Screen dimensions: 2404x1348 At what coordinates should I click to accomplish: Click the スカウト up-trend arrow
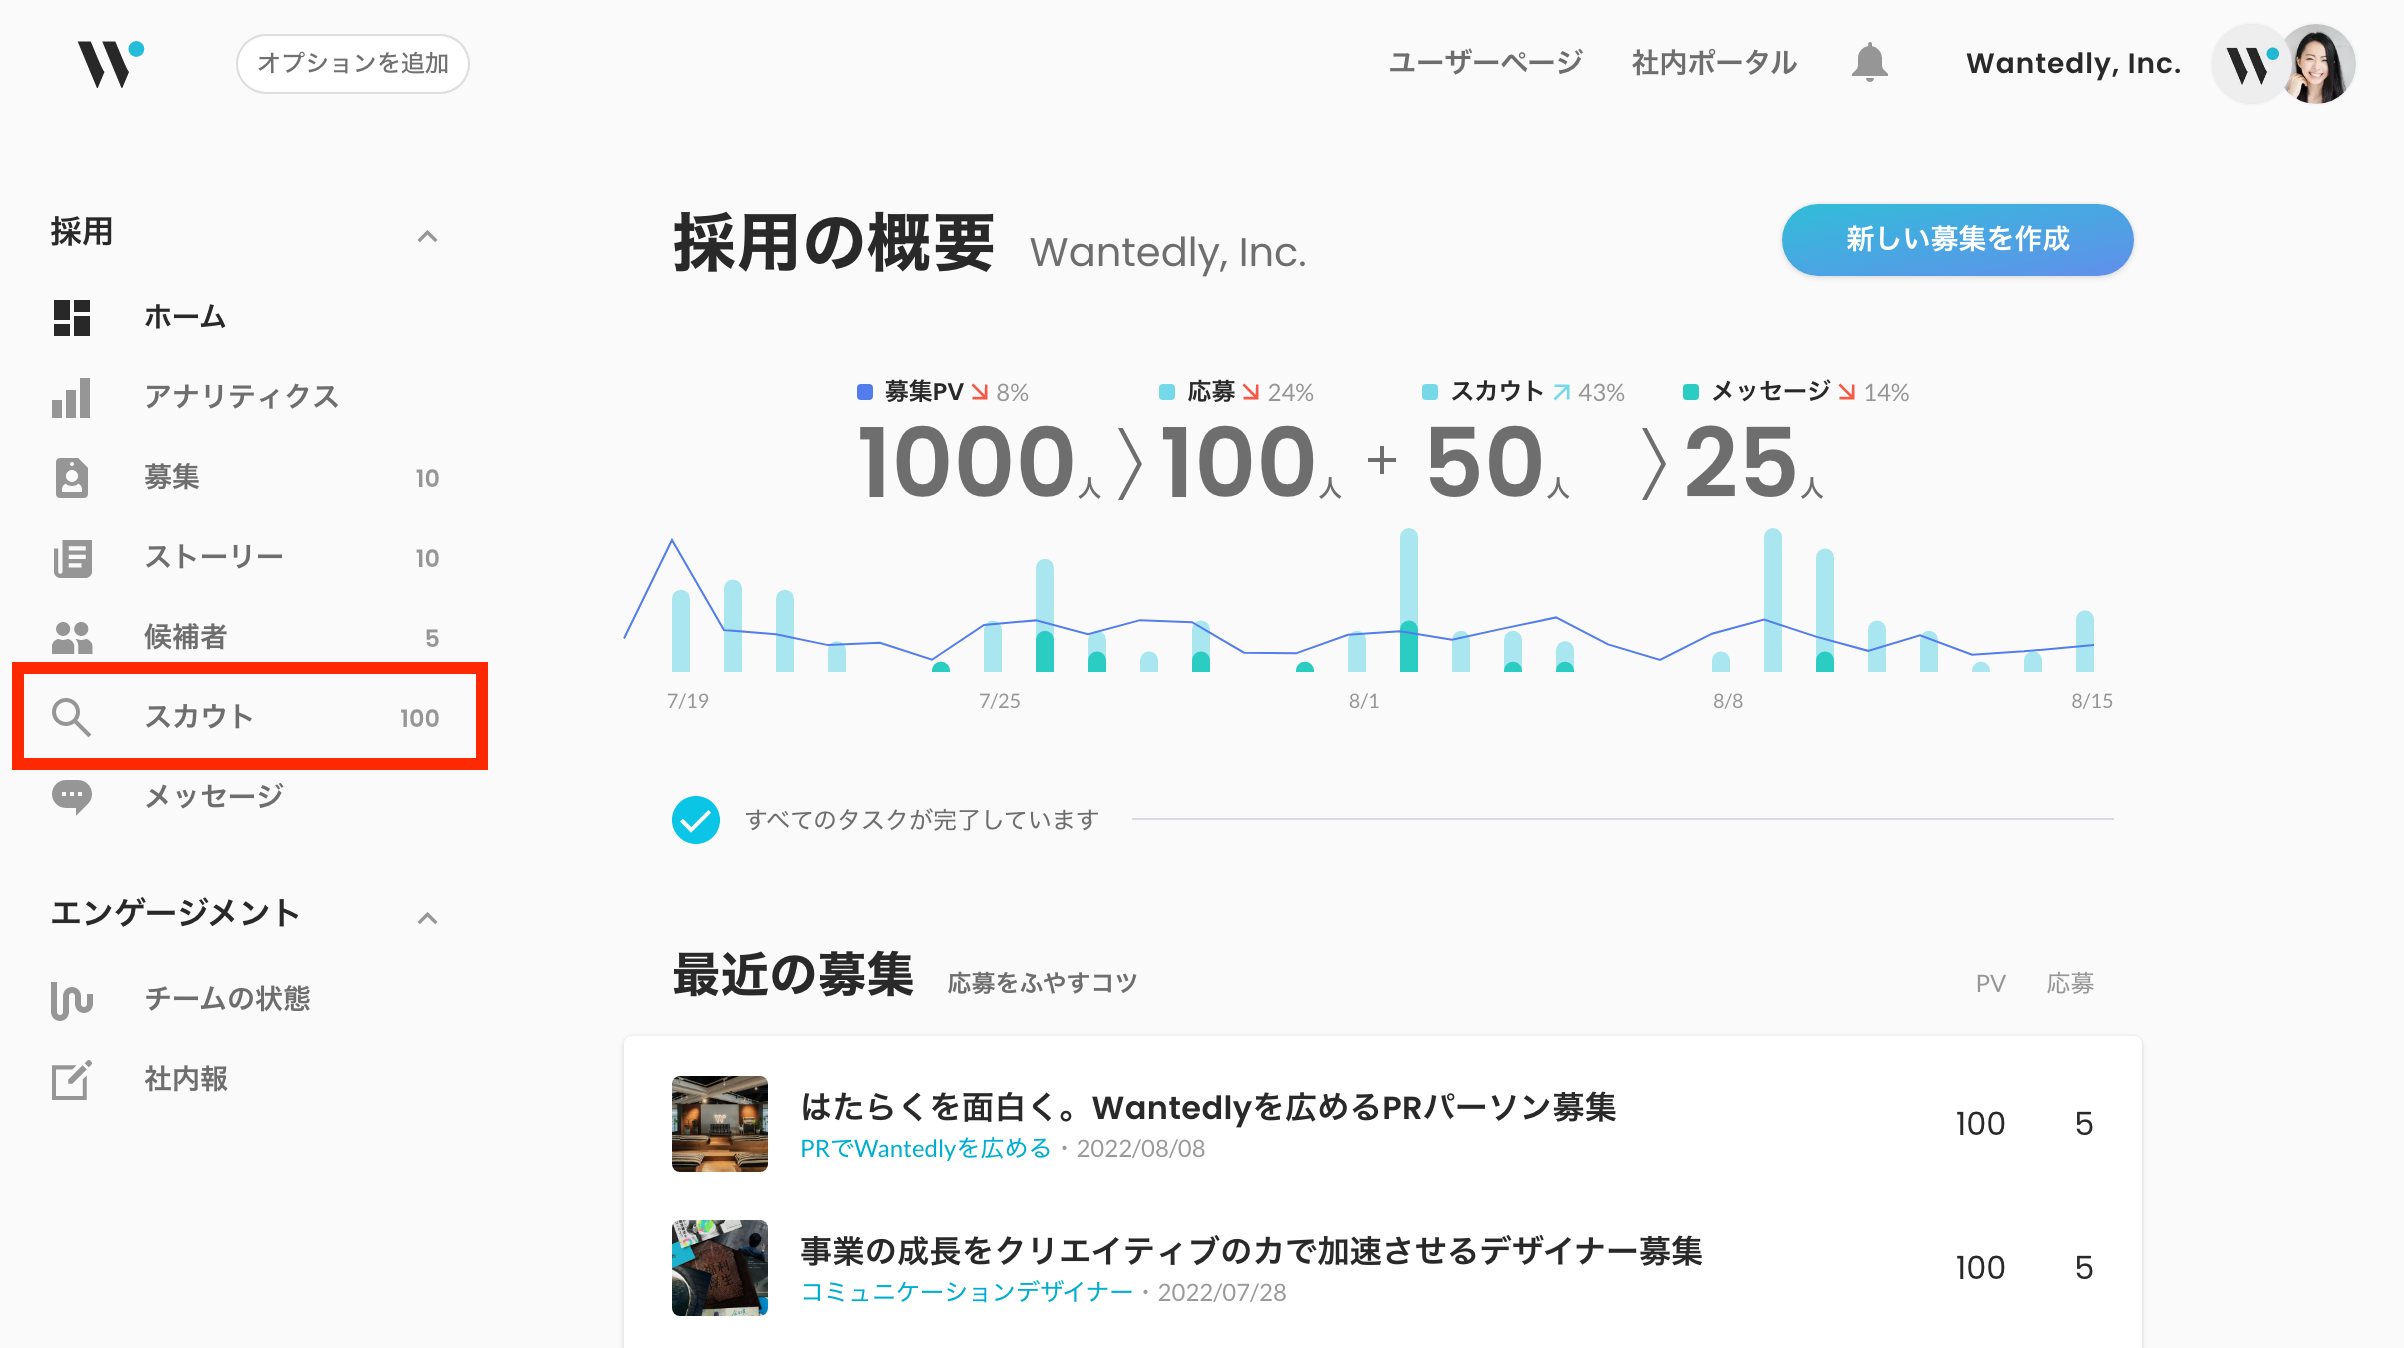pyautogui.click(x=1562, y=392)
